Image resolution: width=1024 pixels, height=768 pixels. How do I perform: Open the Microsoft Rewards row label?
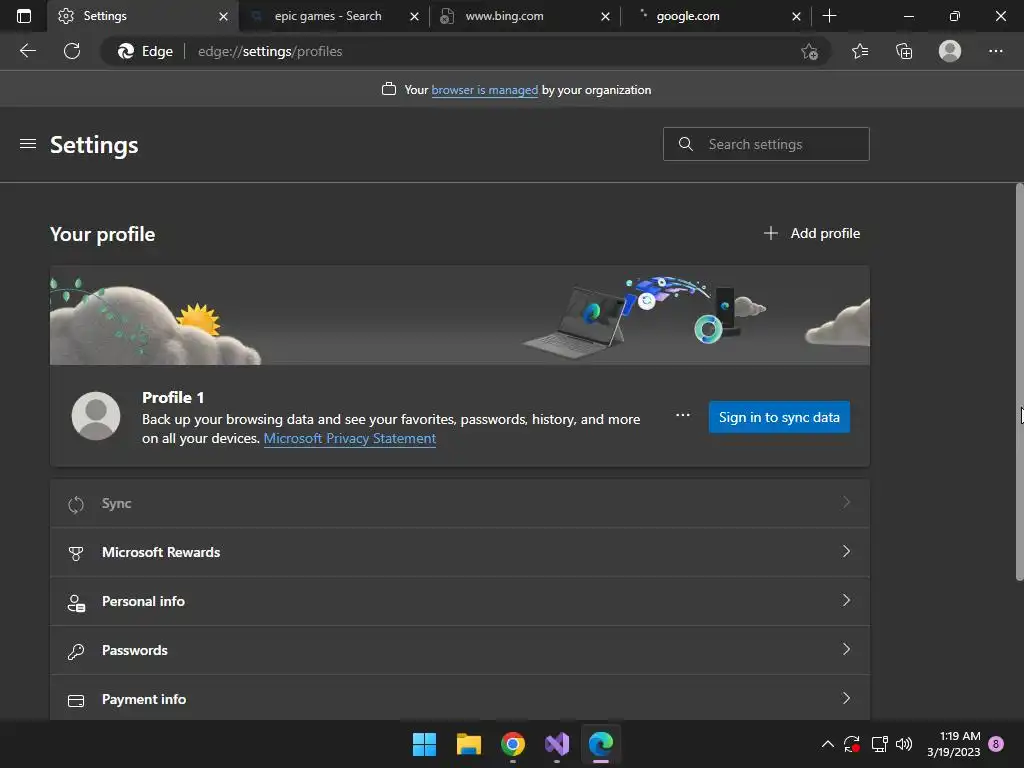[161, 552]
